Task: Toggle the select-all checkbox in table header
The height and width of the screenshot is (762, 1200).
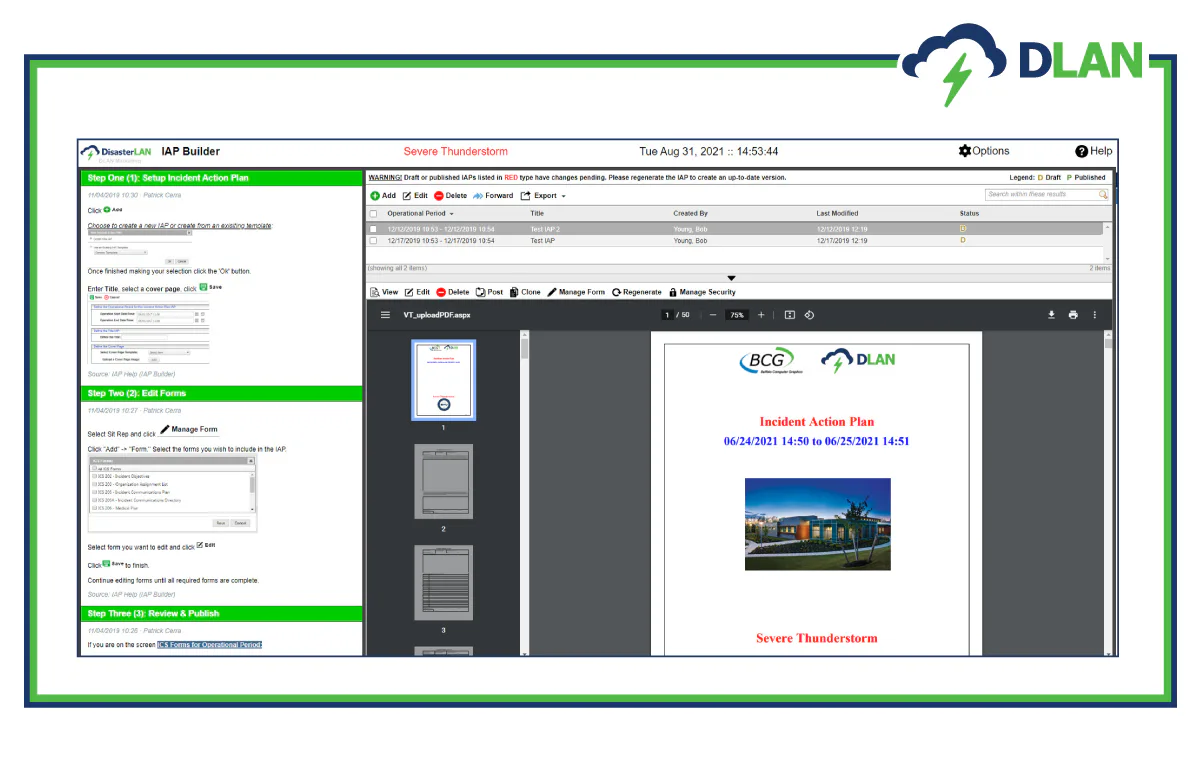Action: [x=374, y=214]
